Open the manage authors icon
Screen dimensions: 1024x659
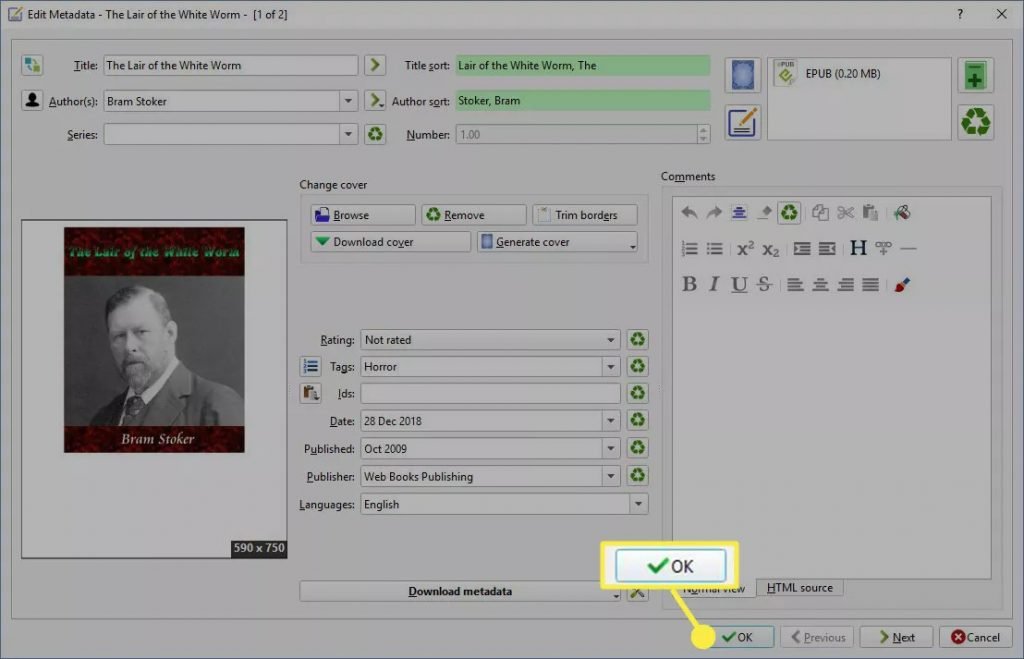32,100
